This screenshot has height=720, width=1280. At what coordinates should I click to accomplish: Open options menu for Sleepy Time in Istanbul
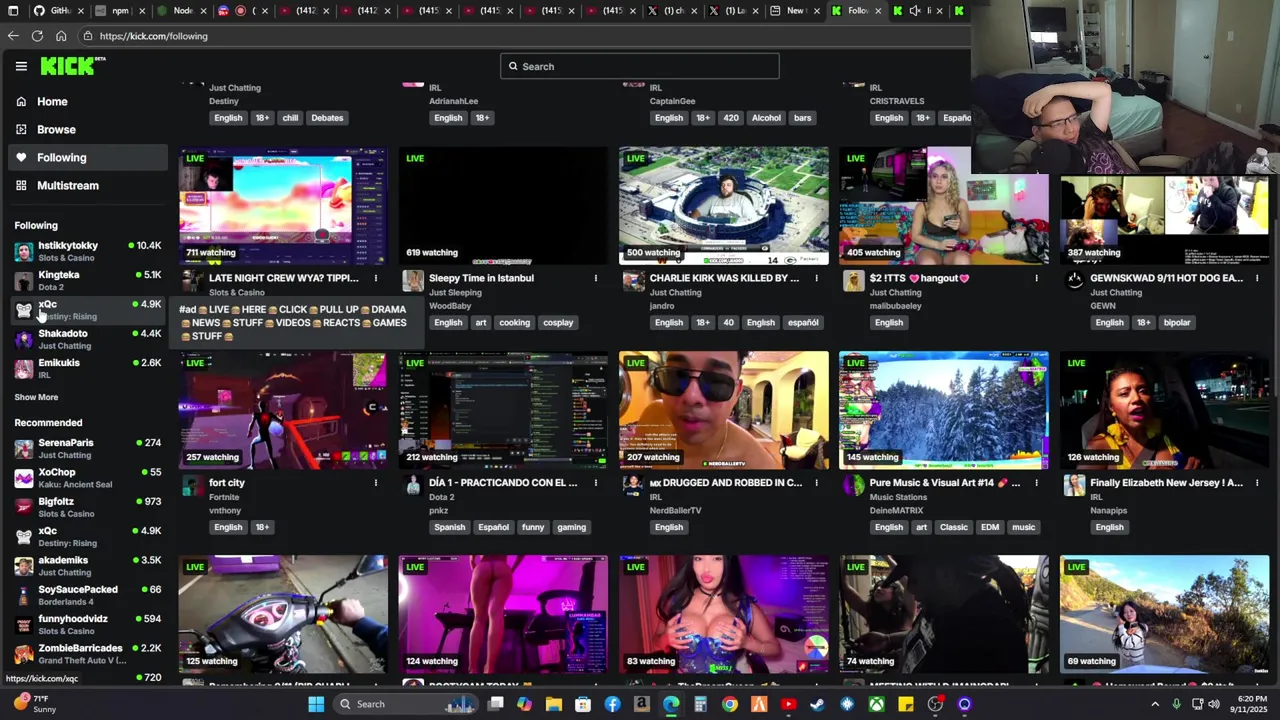pyautogui.click(x=596, y=278)
